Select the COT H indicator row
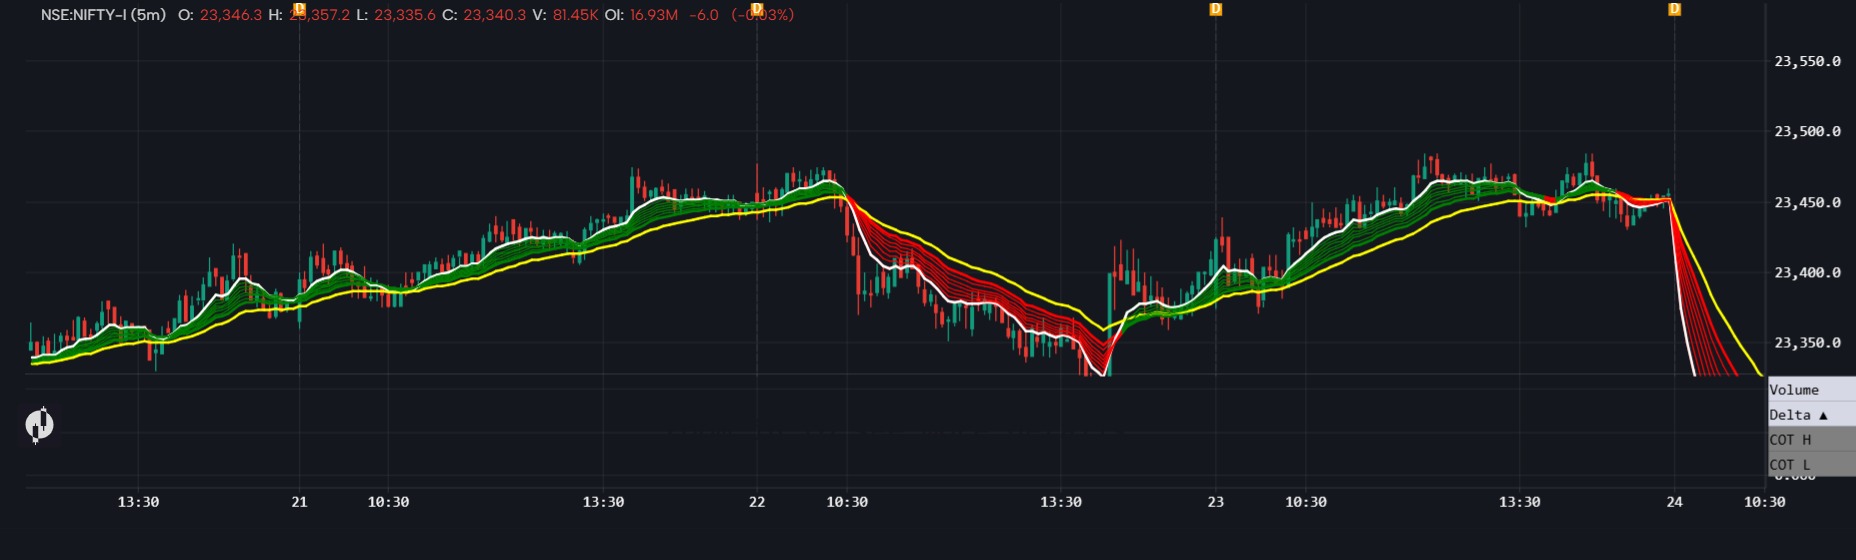 click(x=1811, y=439)
